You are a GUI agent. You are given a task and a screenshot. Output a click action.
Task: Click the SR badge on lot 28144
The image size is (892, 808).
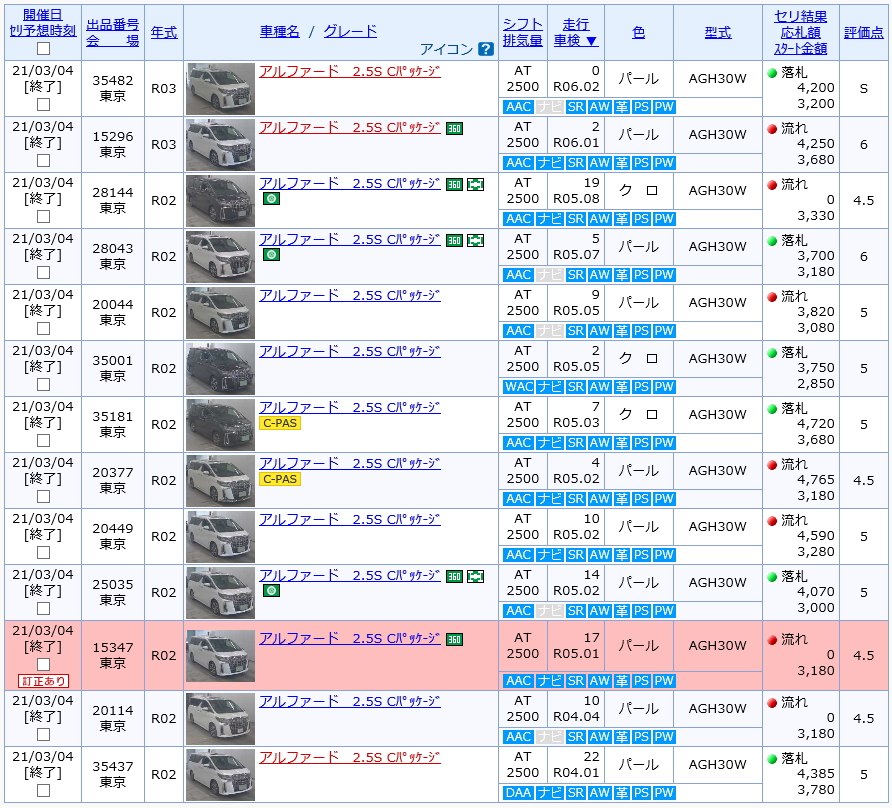(x=576, y=219)
